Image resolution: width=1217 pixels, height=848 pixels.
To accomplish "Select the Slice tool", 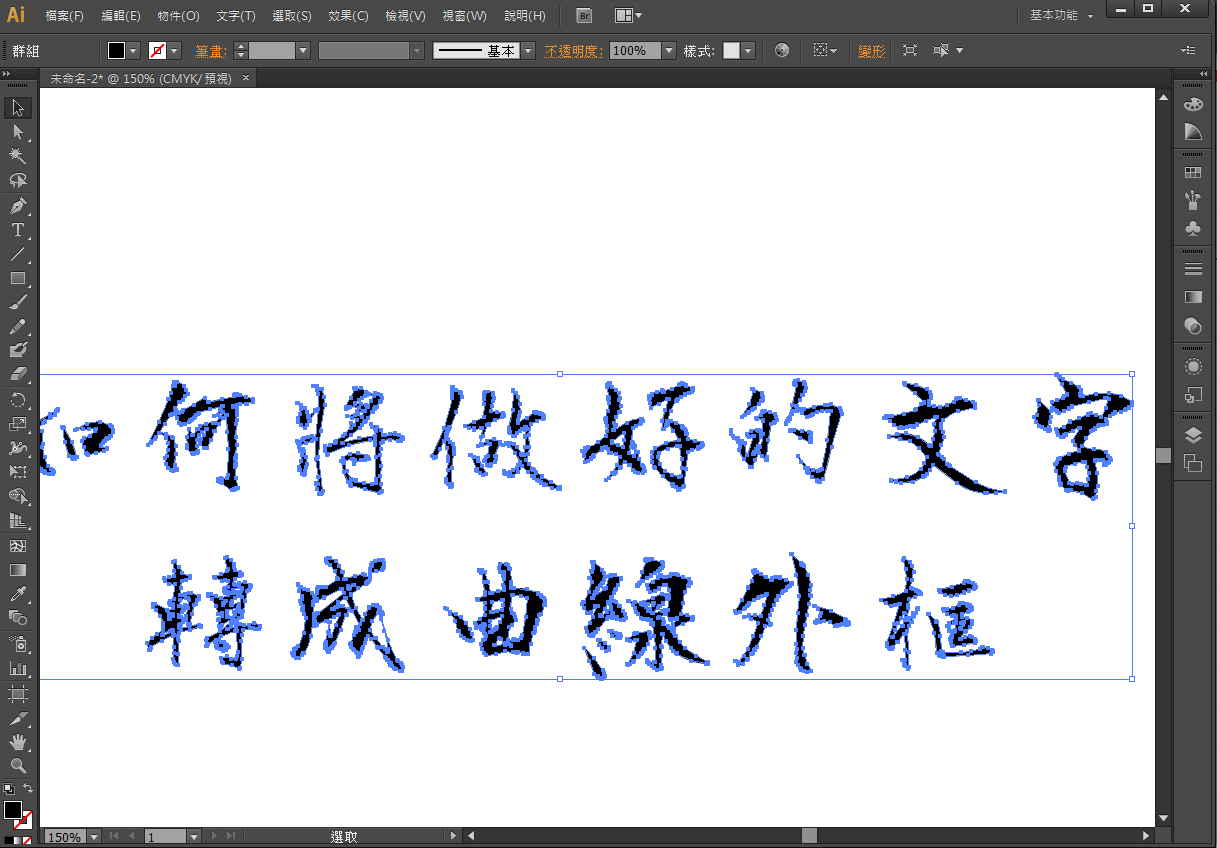I will 18,718.
